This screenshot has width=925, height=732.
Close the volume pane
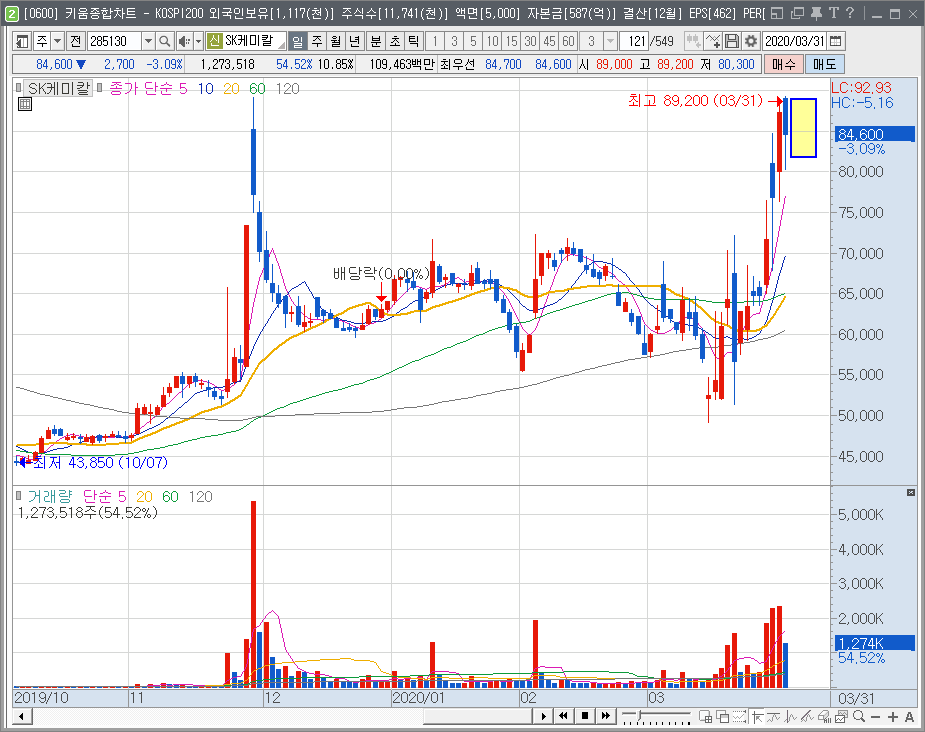(911, 493)
